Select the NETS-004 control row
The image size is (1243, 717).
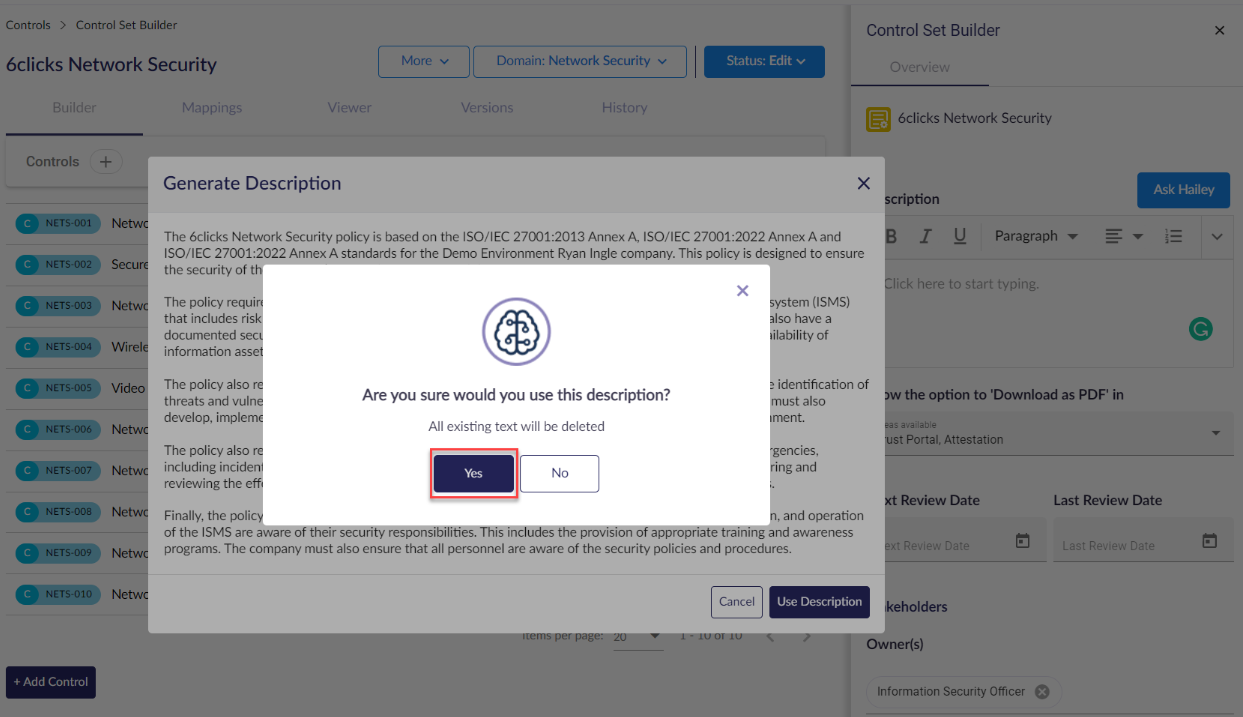(78, 347)
